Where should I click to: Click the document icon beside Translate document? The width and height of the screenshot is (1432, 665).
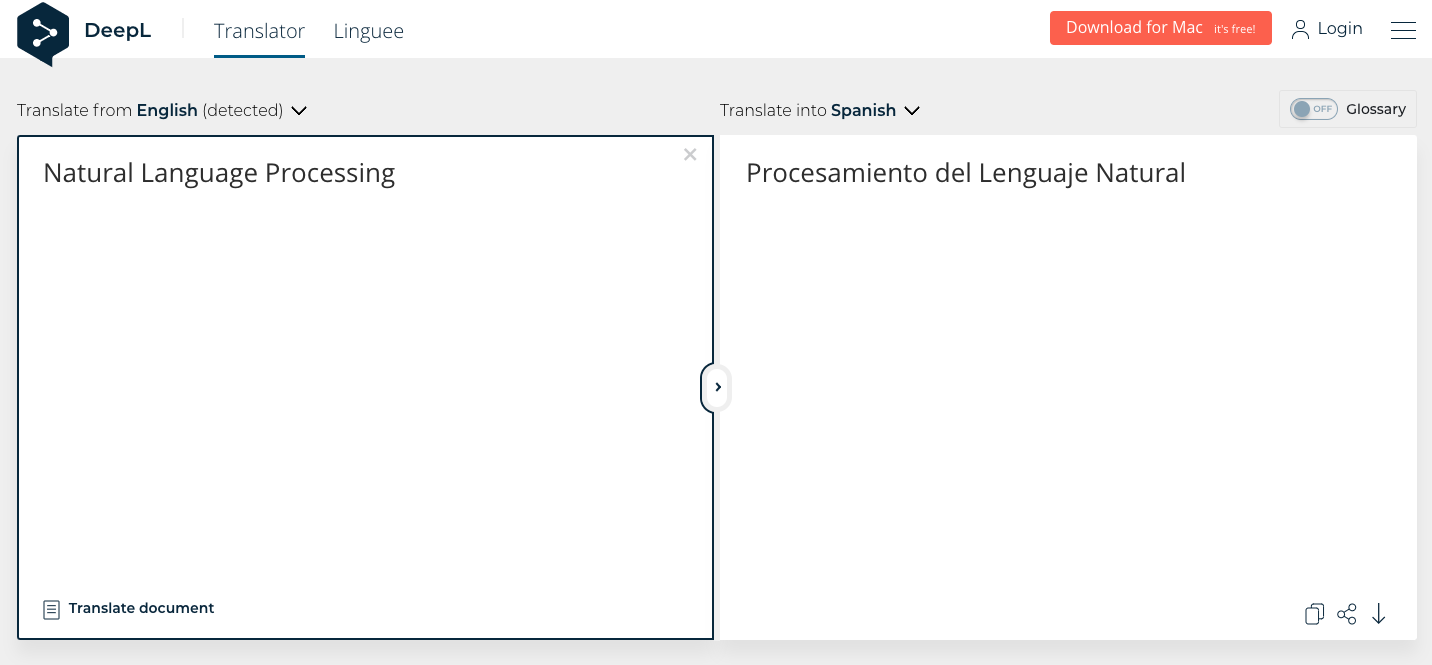point(51,609)
